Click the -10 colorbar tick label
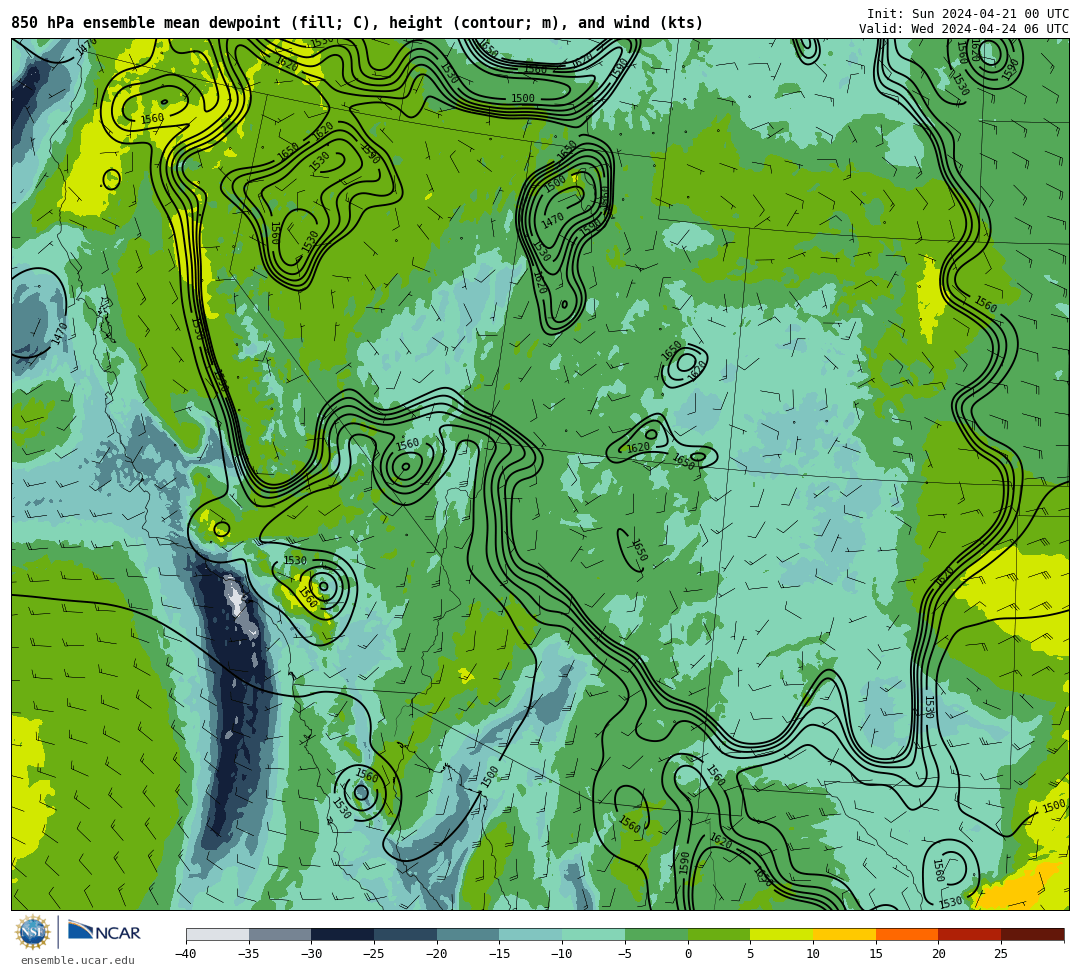Screen dimensions: 1080x973 (x=561, y=954)
